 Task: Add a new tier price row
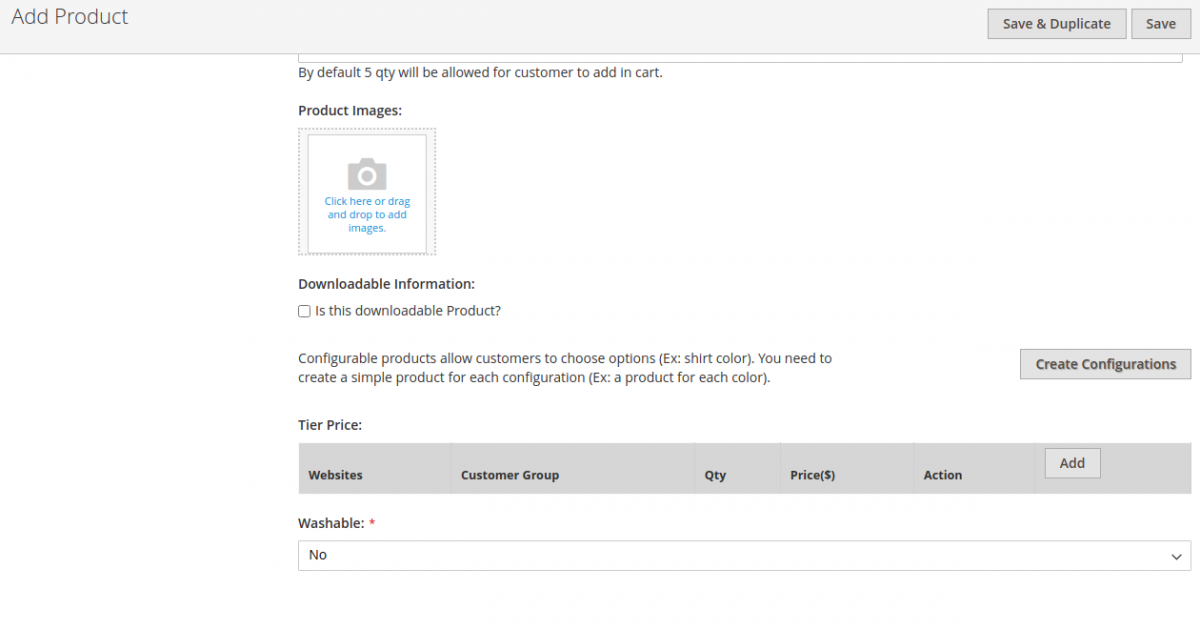click(1072, 463)
